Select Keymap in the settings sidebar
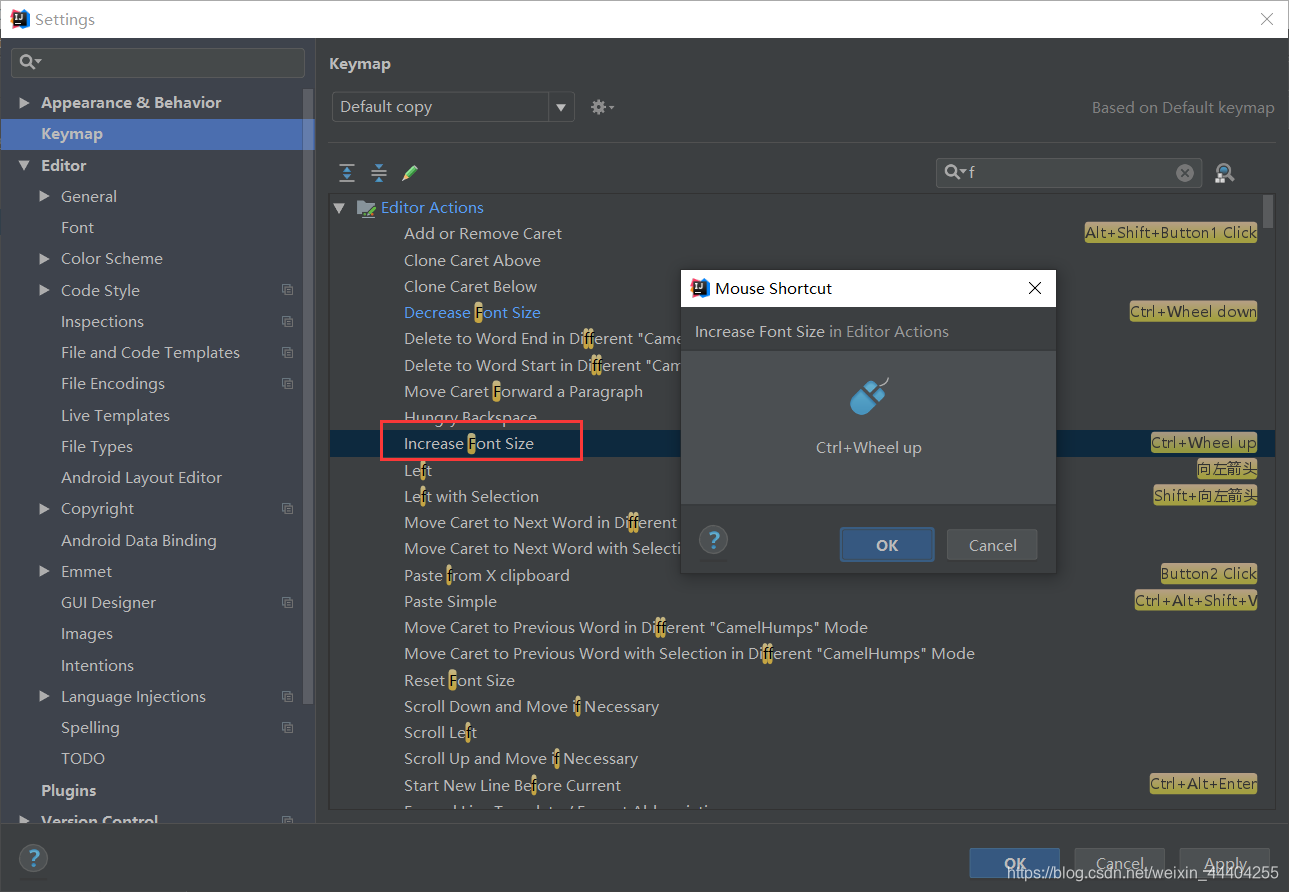The image size is (1289, 892). 158,134
